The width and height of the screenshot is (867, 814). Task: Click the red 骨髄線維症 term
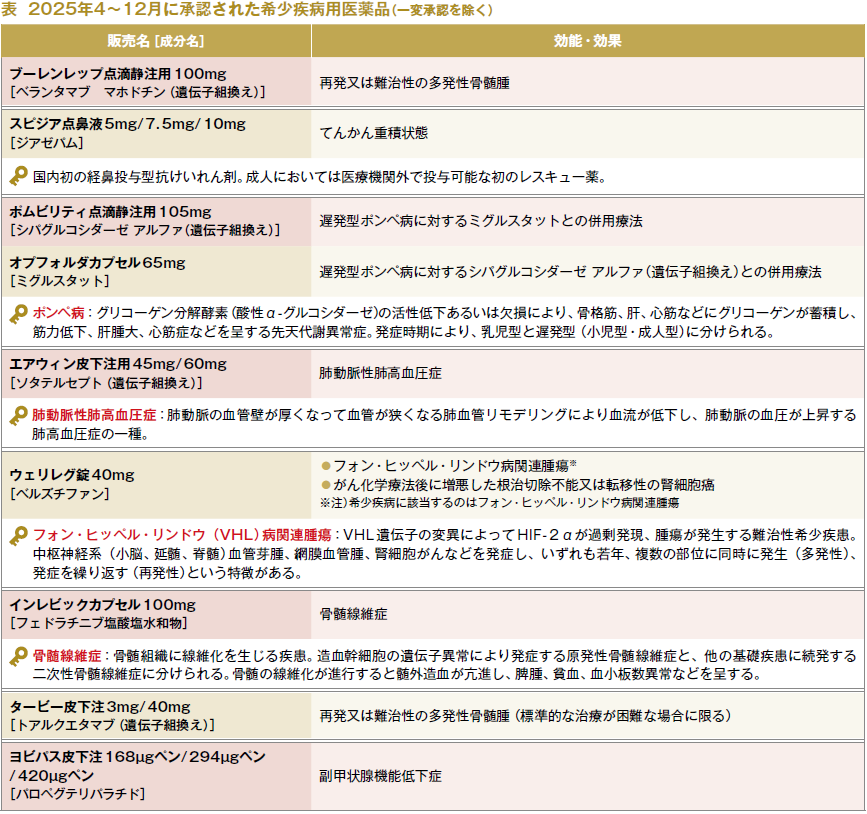coord(66,657)
